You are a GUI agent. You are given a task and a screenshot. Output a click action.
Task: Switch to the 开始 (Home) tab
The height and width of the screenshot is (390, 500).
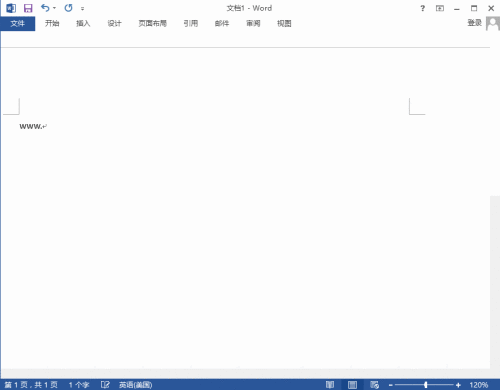[52, 23]
